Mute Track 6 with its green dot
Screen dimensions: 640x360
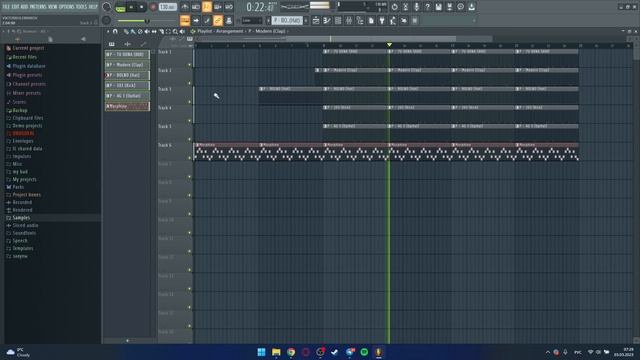coord(189,158)
